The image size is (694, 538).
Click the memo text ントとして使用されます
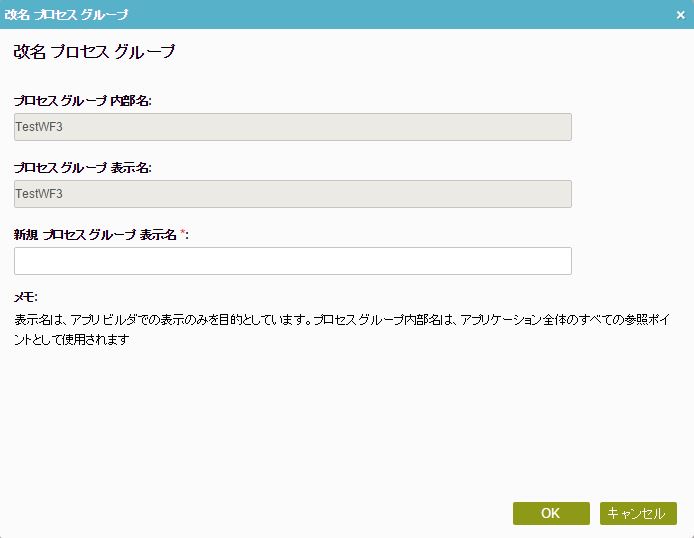pyautogui.click(x=72, y=339)
